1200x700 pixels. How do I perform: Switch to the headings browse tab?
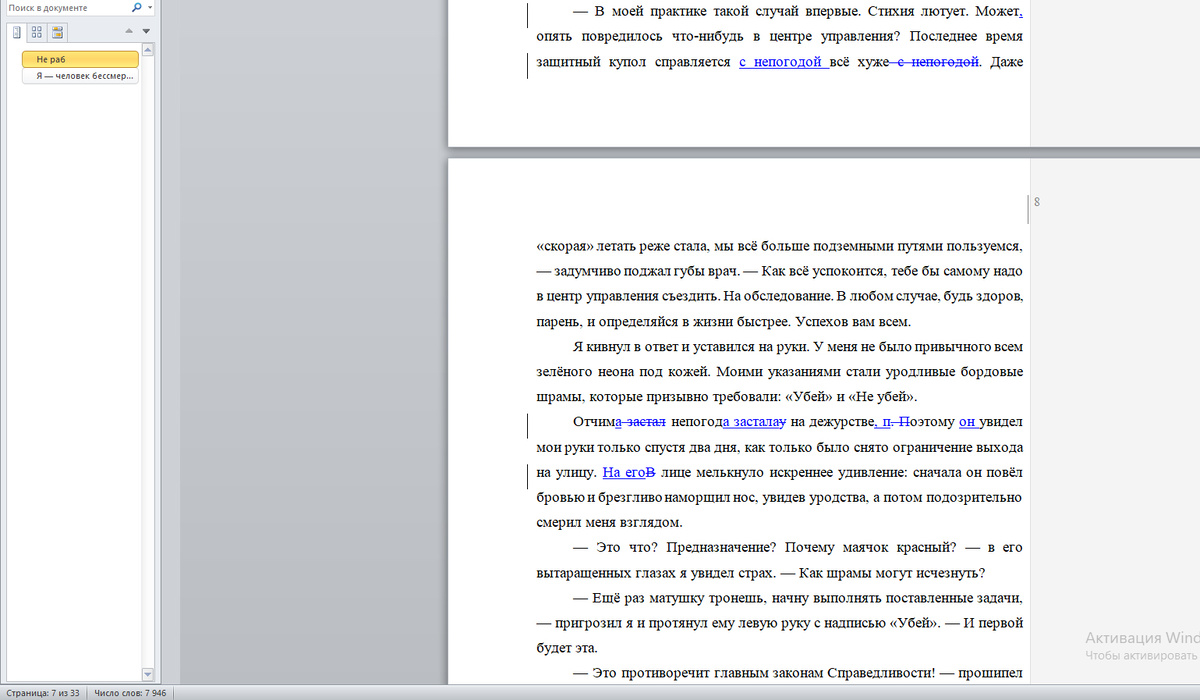coord(18,32)
